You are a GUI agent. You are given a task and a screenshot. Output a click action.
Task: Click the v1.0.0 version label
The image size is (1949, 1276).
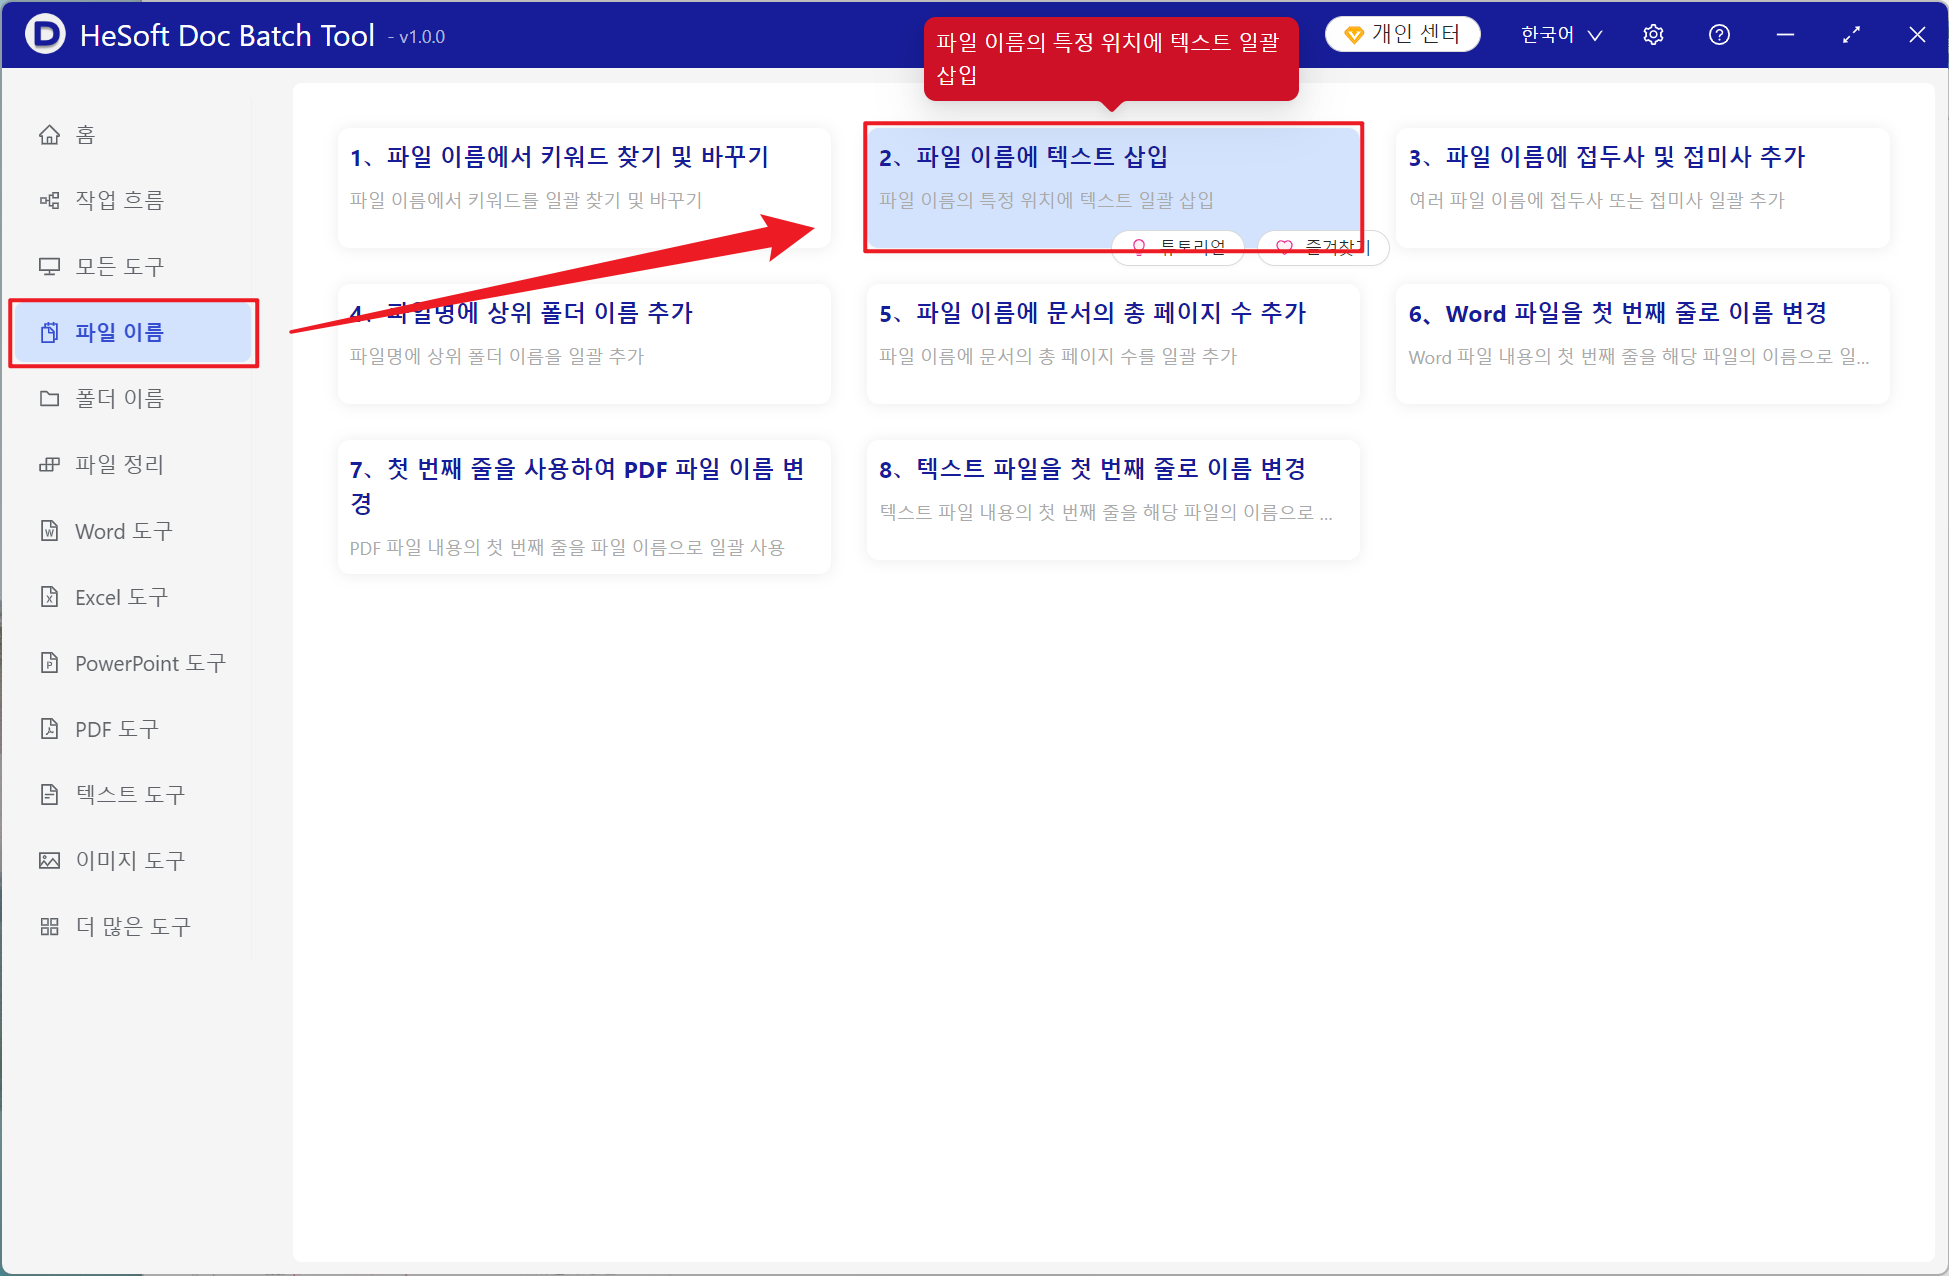click(417, 37)
